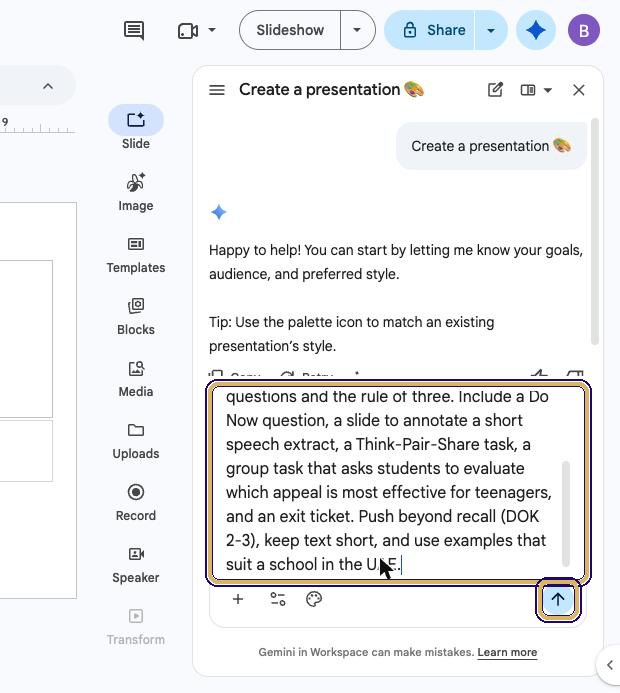This screenshot has width=620, height=693.
Task: Collapse side panel with the left chevron
Action: click(610, 665)
